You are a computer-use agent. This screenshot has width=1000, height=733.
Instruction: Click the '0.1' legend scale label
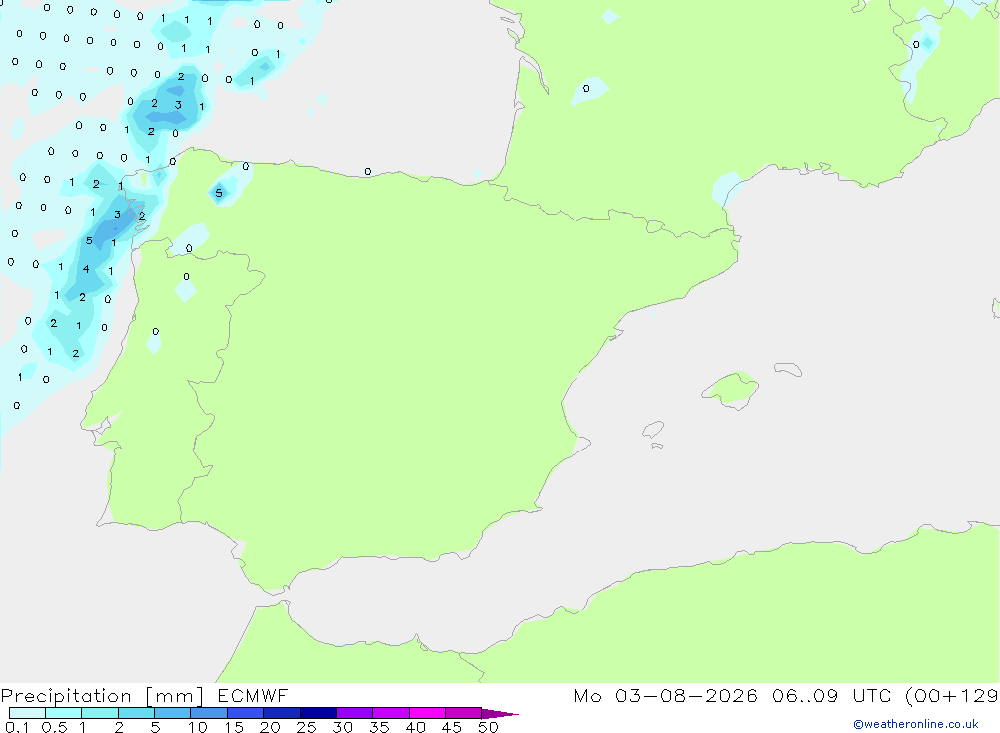[x=17, y=727]
